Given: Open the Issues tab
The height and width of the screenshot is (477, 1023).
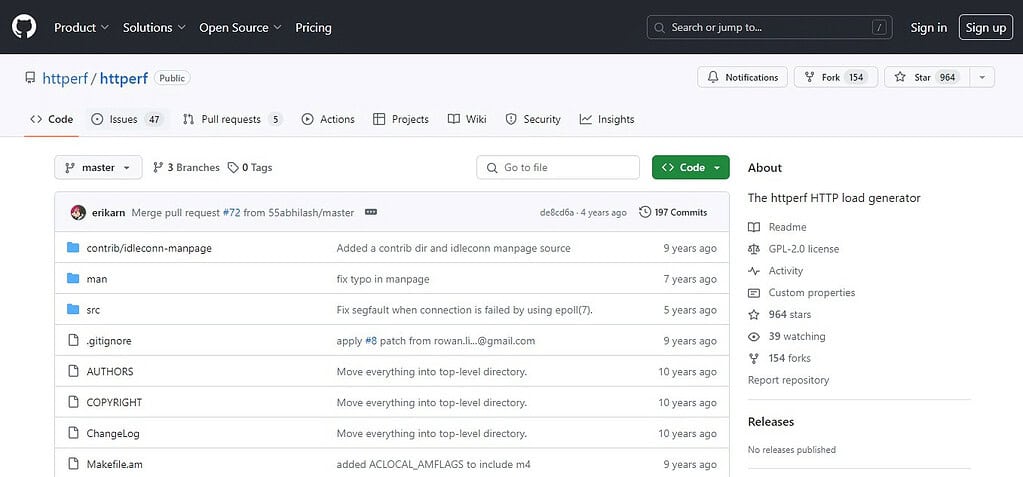Looking at the screenshot, I should coord(127,119).
